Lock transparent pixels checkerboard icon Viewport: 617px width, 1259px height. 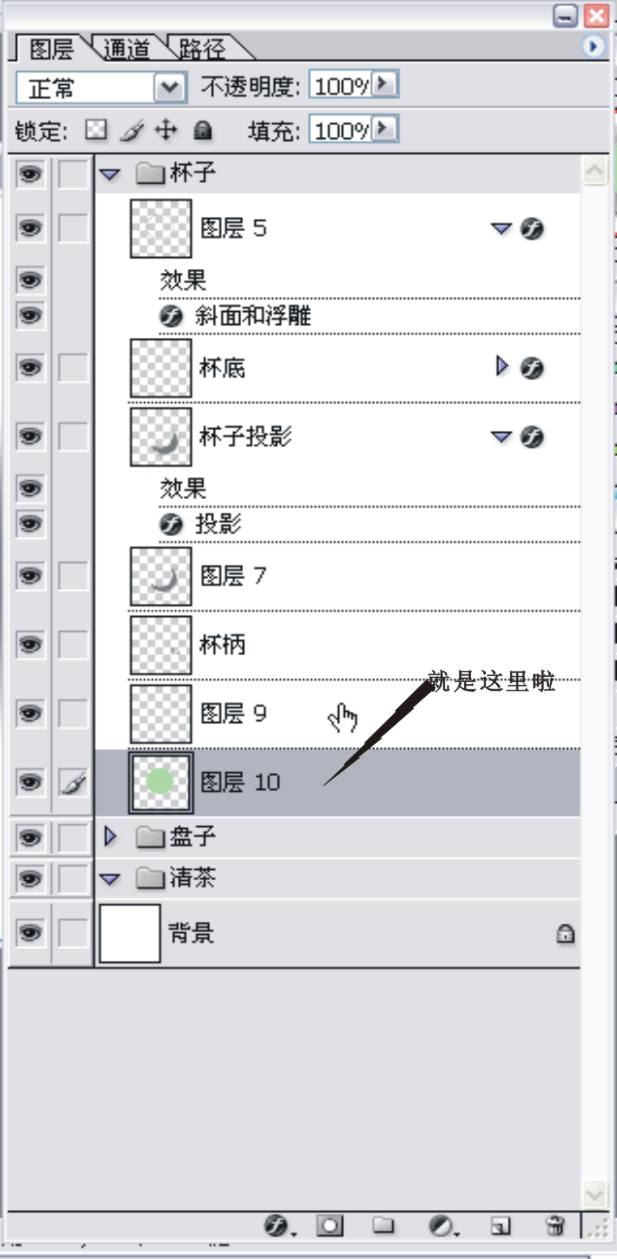click(x=95, y=130)
